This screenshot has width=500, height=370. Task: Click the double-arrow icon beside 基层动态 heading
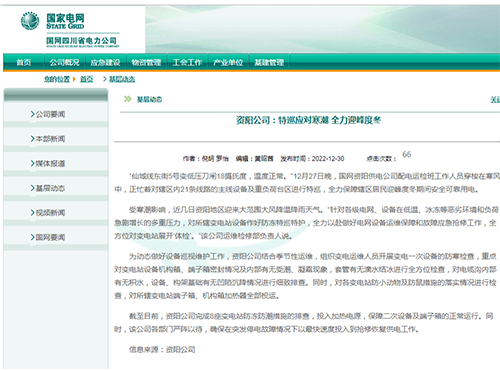point(128,99)
